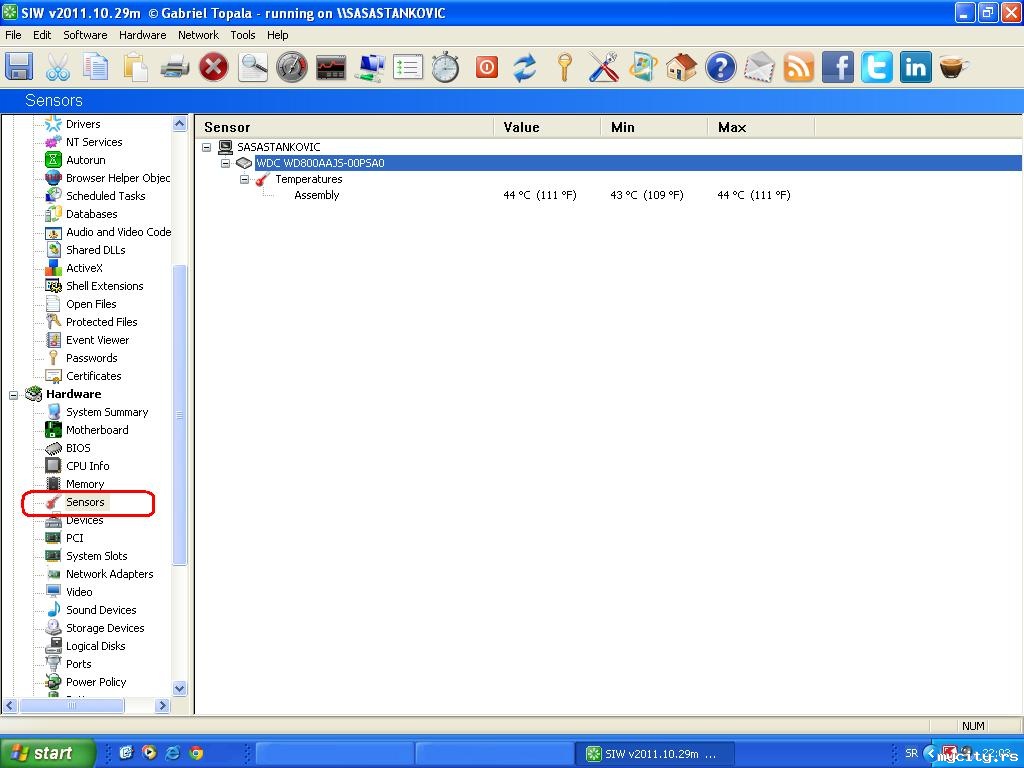1024x768 pixels.
Task: Open the system monitor graph icon
Action: [330, 67]
